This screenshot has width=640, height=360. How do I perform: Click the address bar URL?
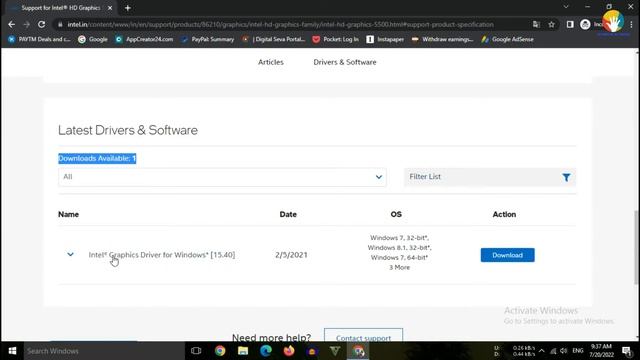(280, 24)
